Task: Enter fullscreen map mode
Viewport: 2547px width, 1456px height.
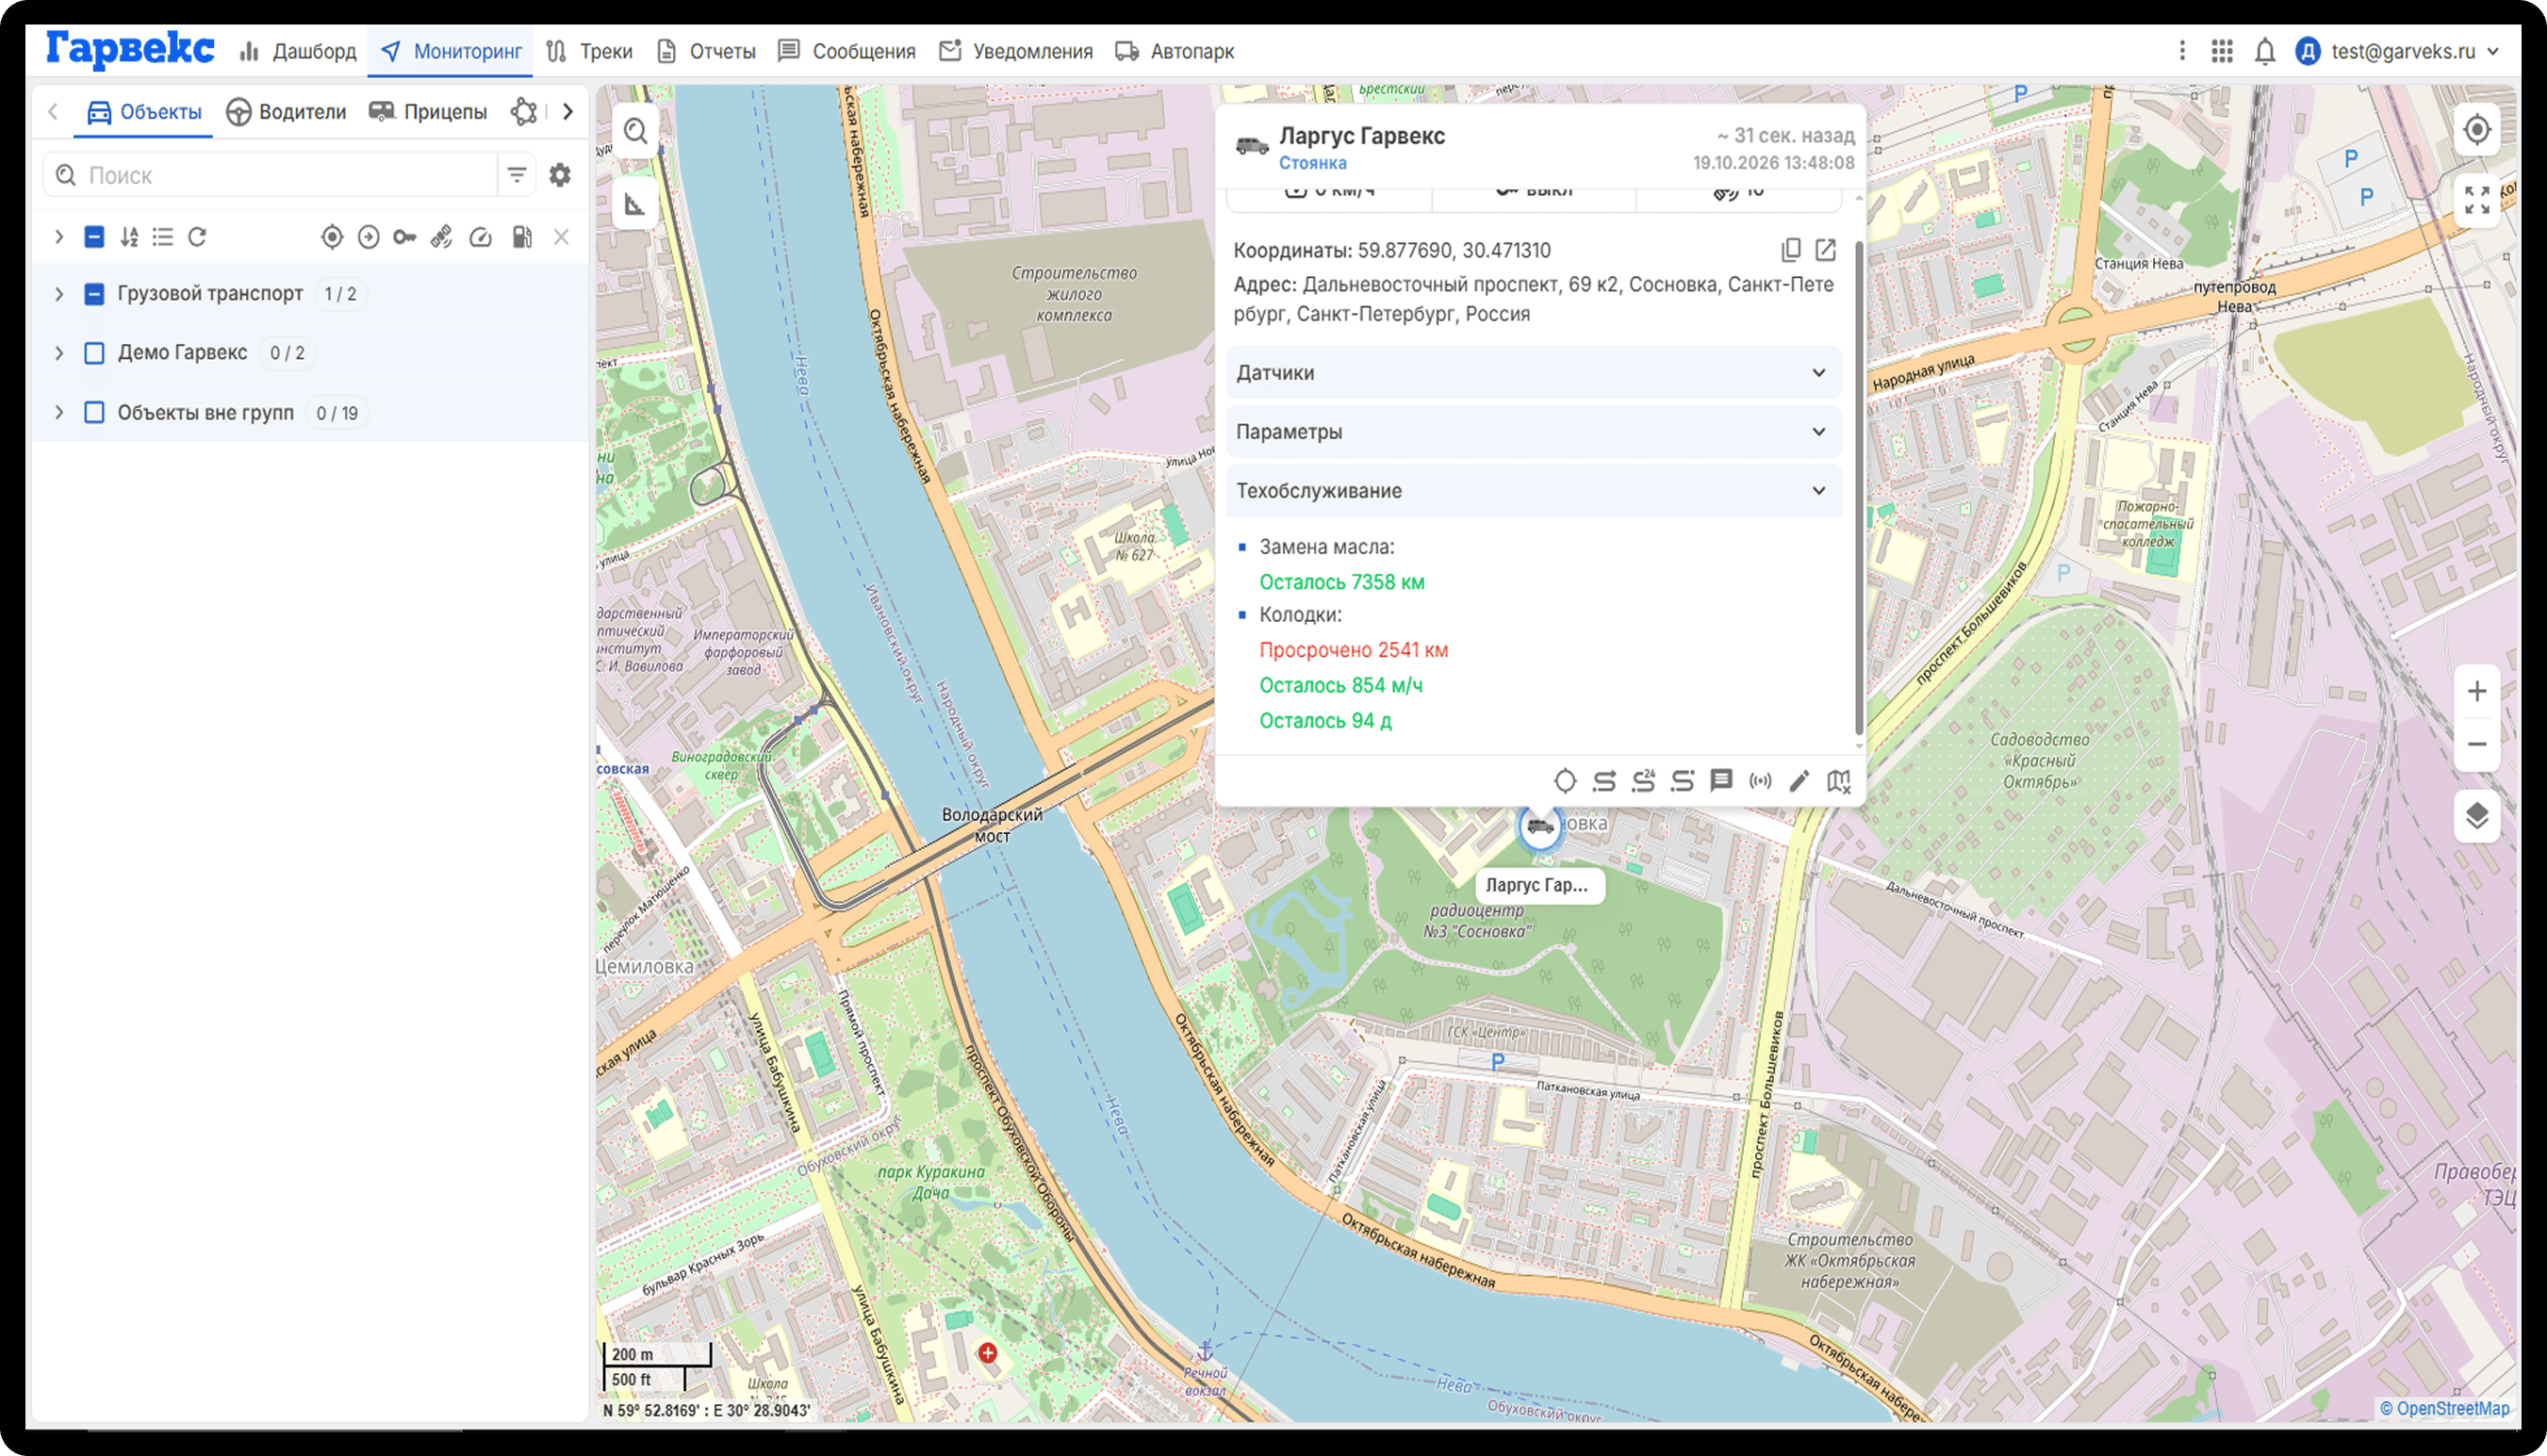Action: click(x=2476, y=201)
